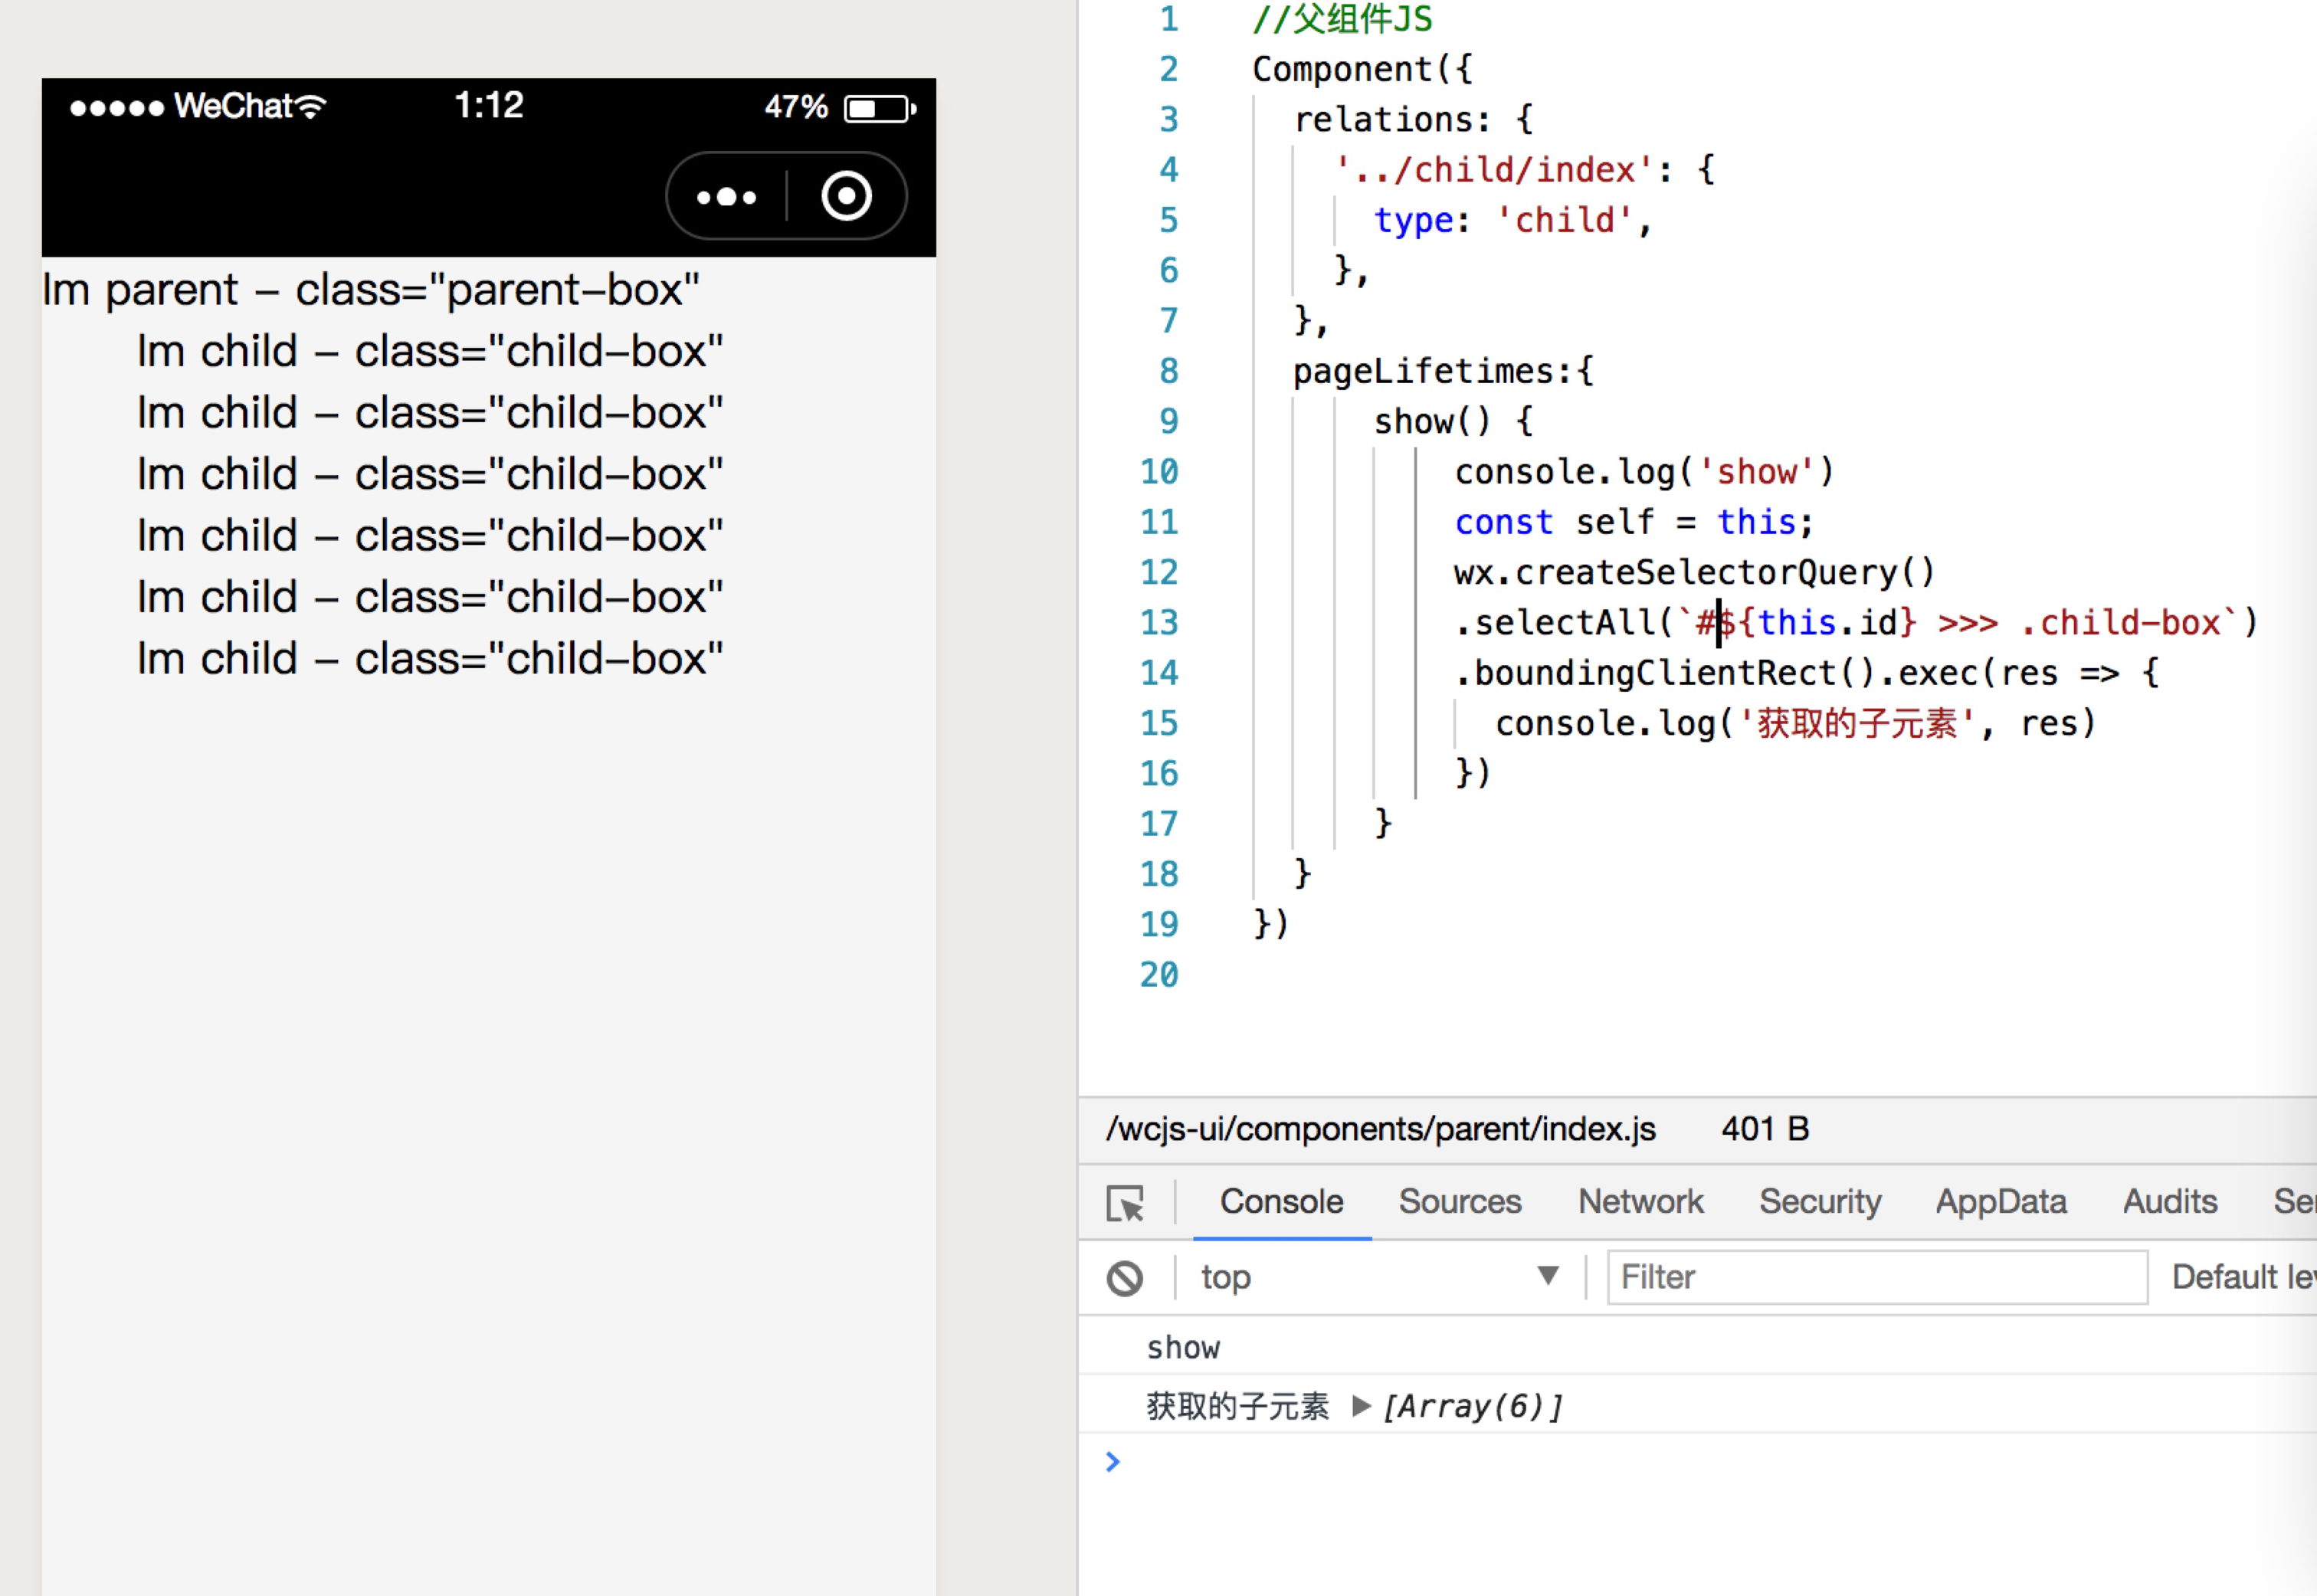This screenshot has width=2317, height=1596.
Task: Click line number 13 in gutter
Action: point(1159,623)
